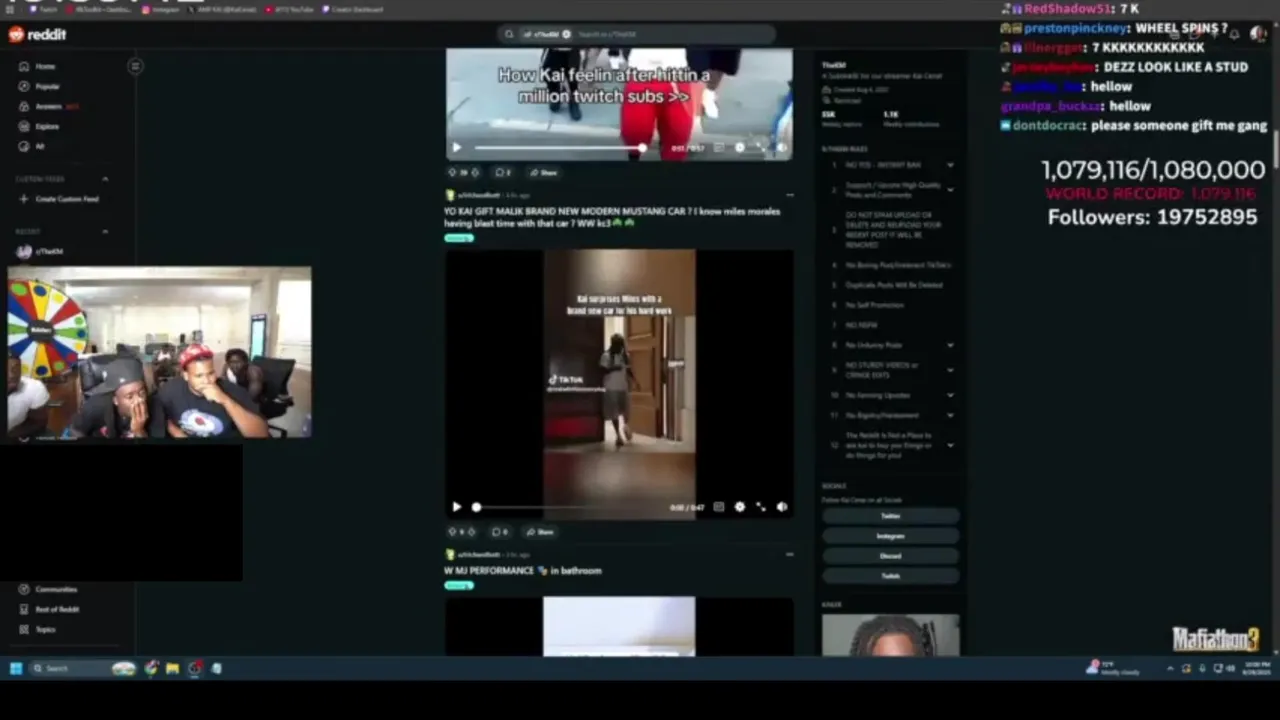Click rule text 'Duplicate Posts Will Be Deleted'
This screenshot has height=720, width=1280.
pos(894,285)
